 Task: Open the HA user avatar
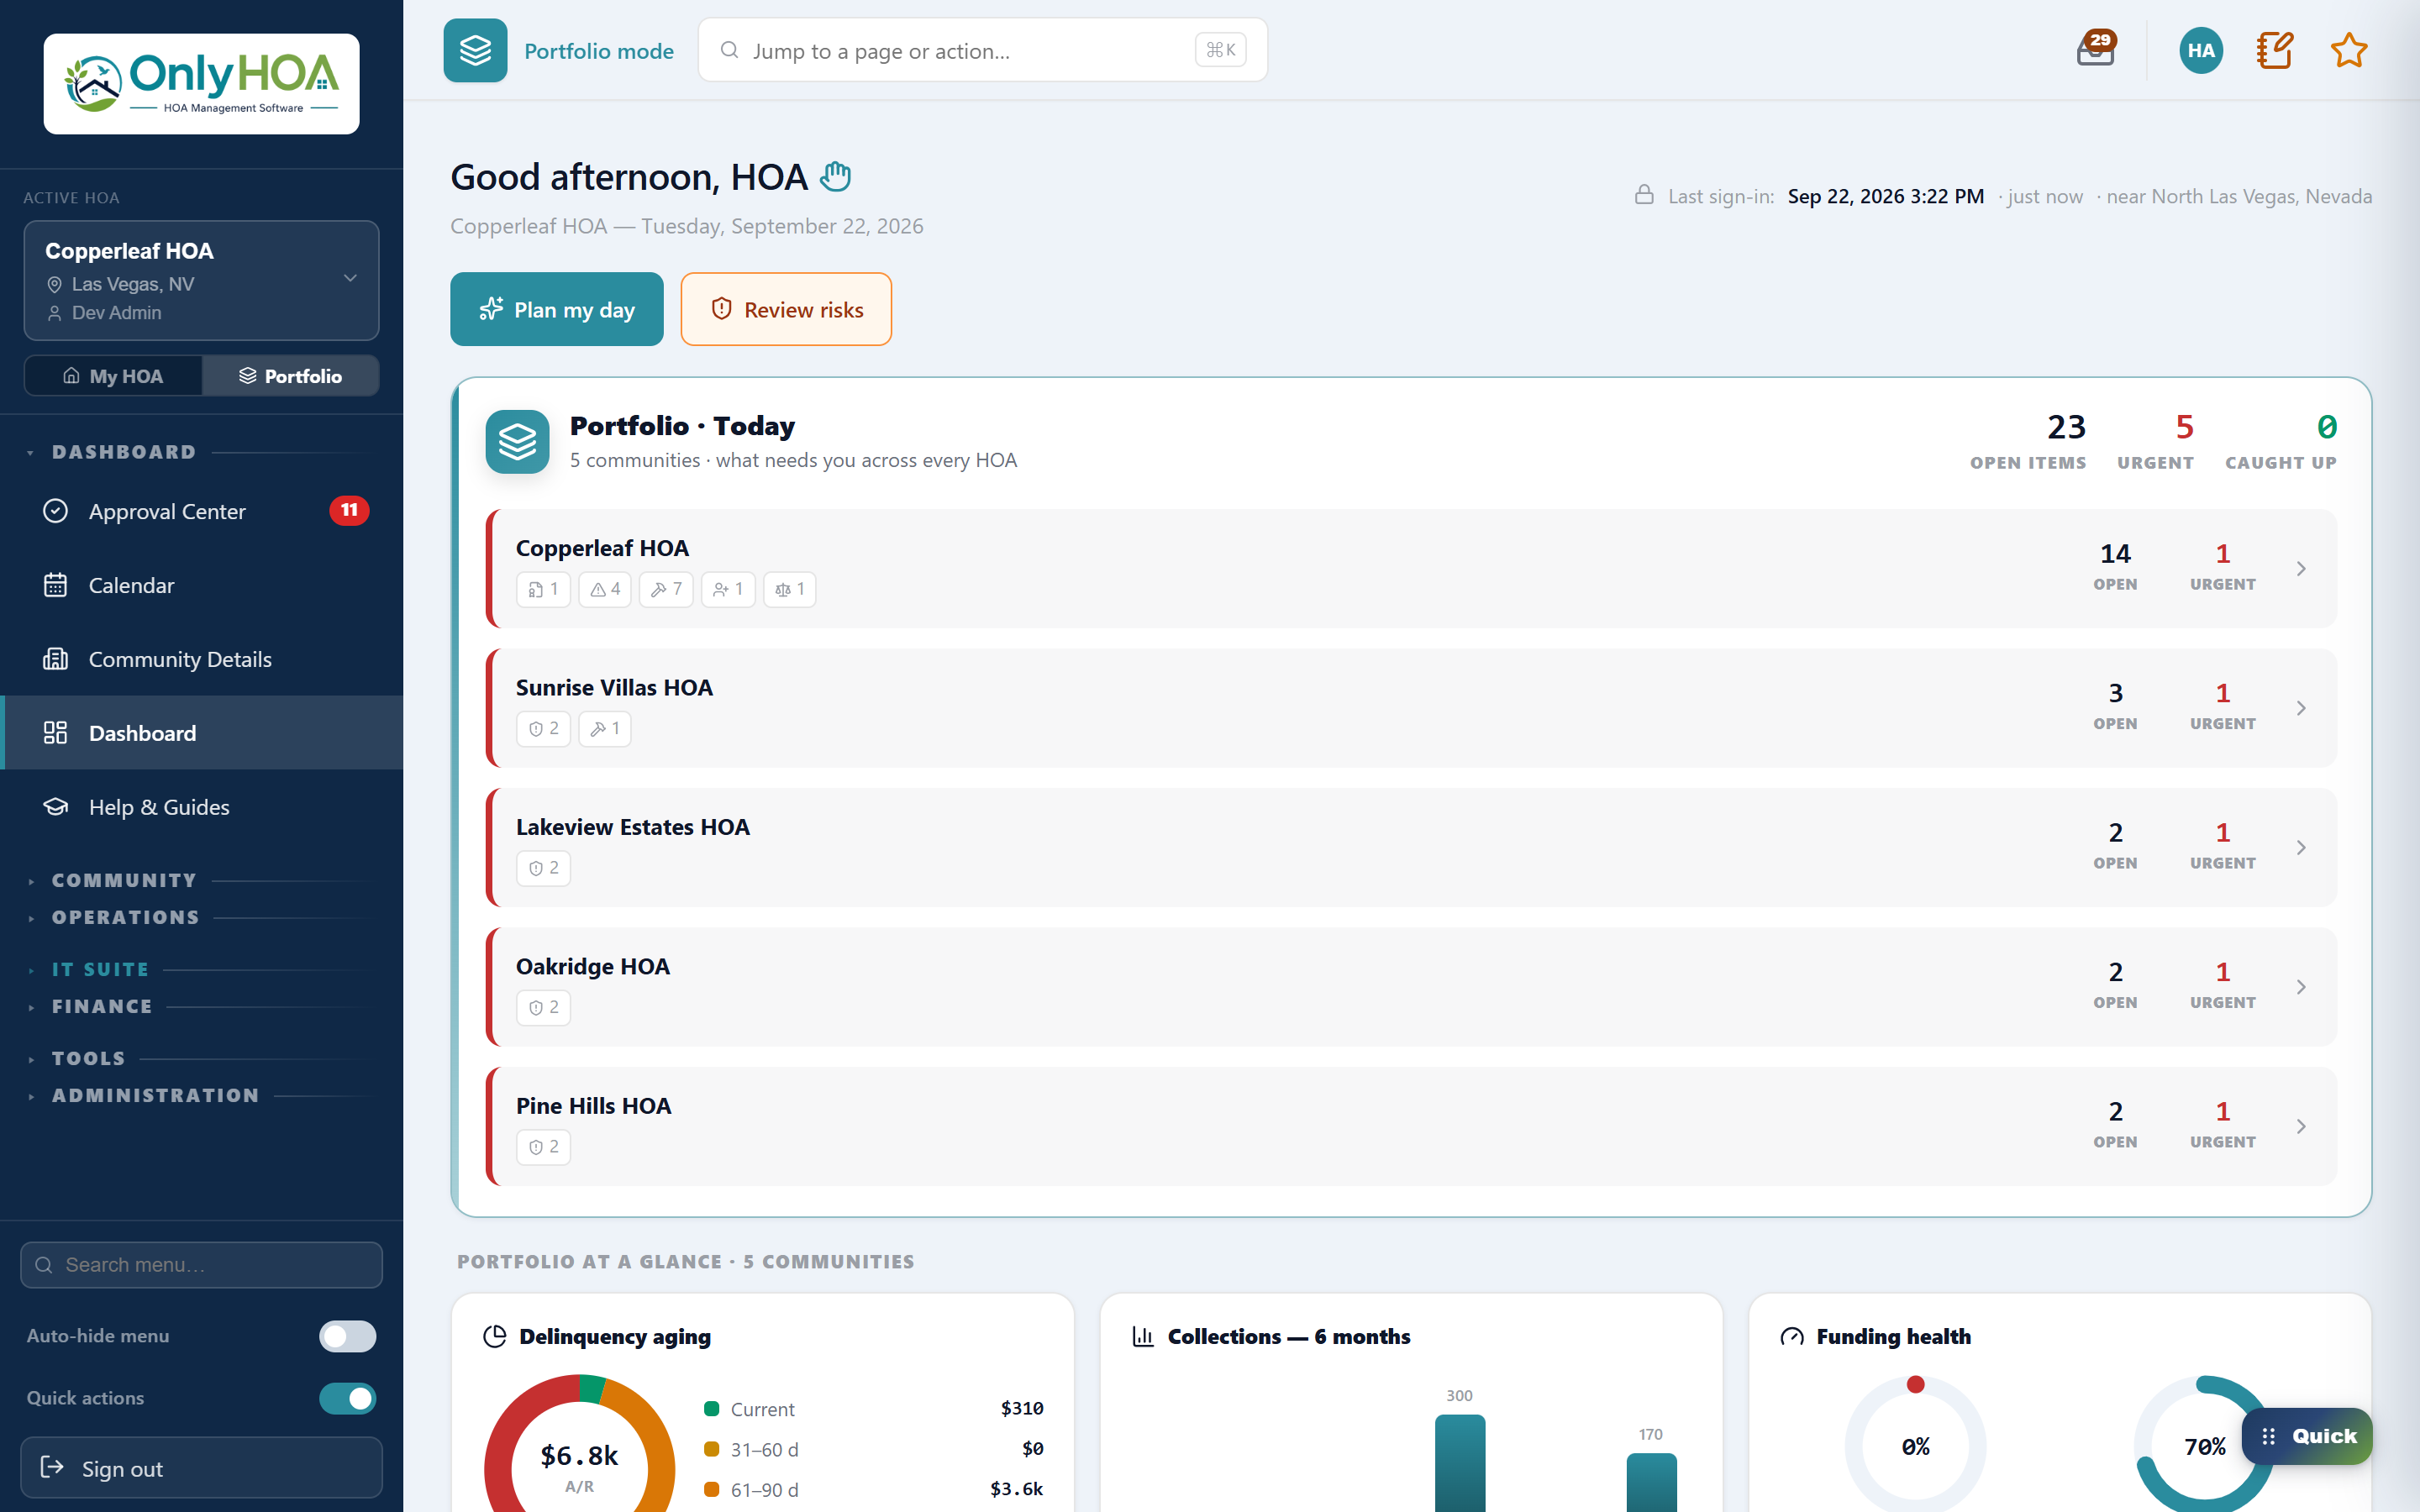tap(2201, 50)
